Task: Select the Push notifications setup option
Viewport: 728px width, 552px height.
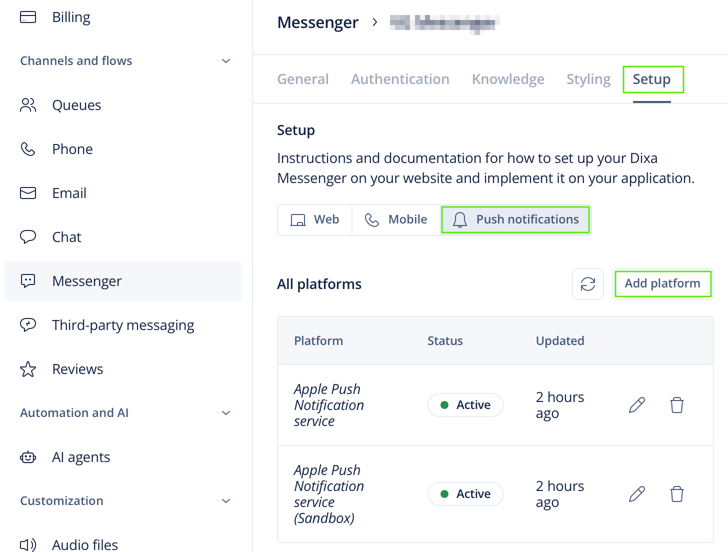Action: point(515,220)
